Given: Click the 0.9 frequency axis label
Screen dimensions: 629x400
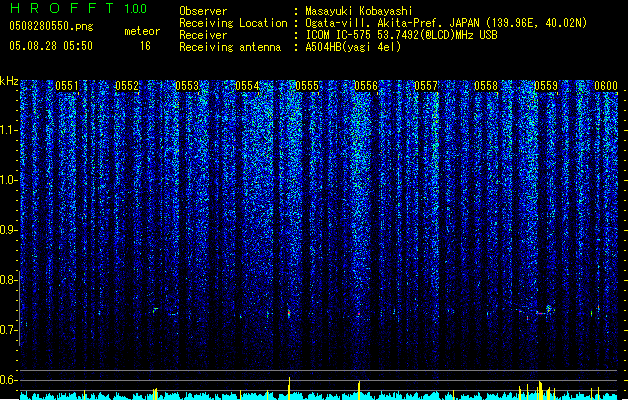Looking at the screenshot, I should 9,230.
